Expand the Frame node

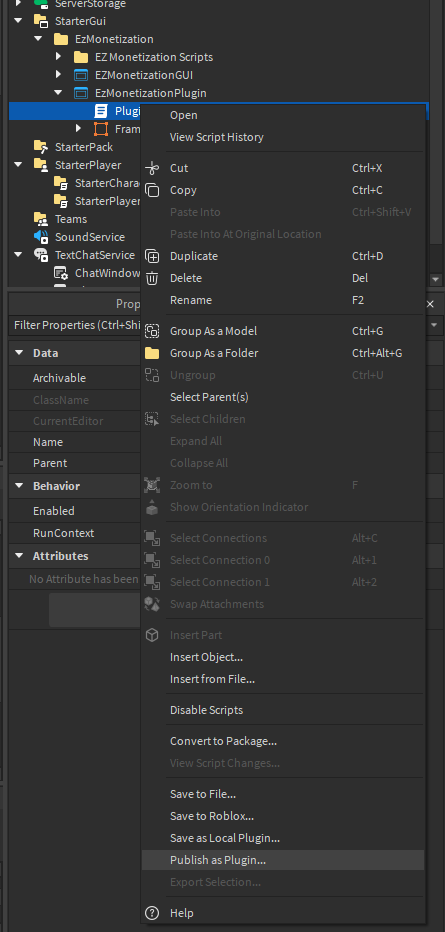click(78, 129)
